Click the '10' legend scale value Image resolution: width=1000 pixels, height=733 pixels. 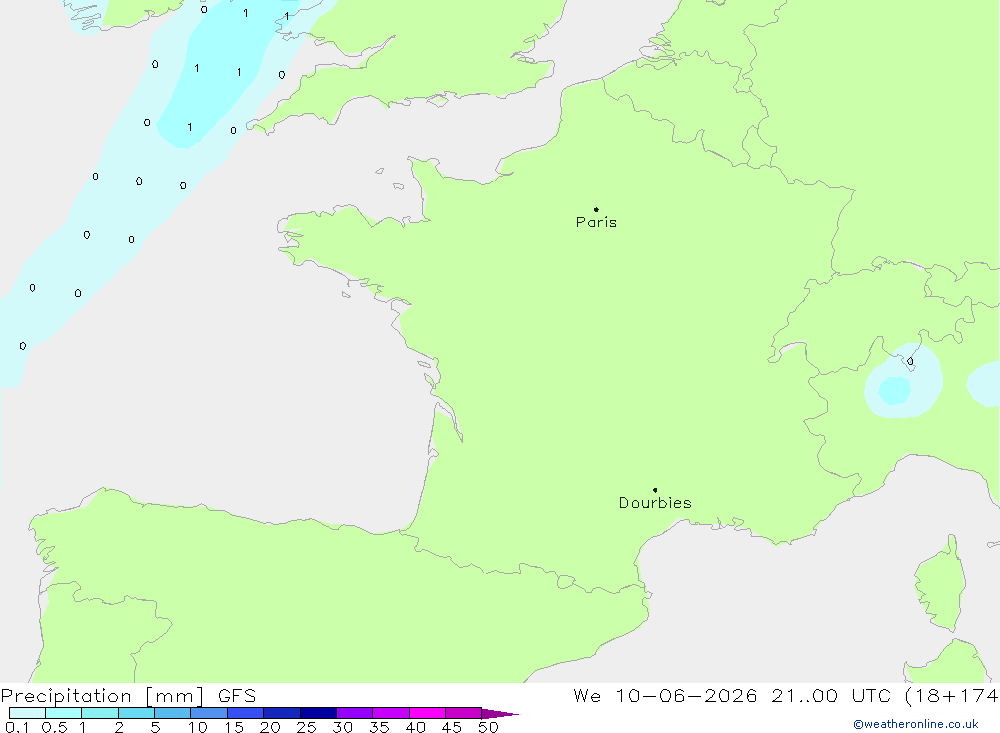click(x=198, y=727)
